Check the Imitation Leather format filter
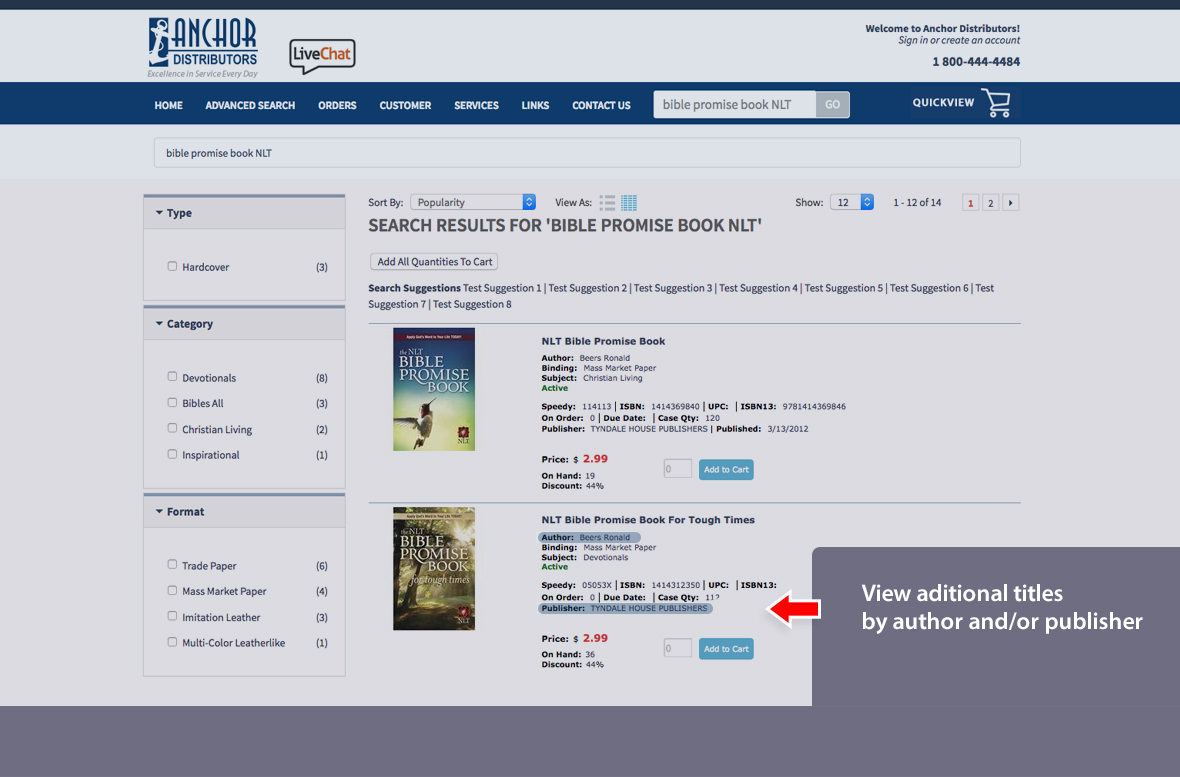The image size is (1180, 777). coord(172,616)
